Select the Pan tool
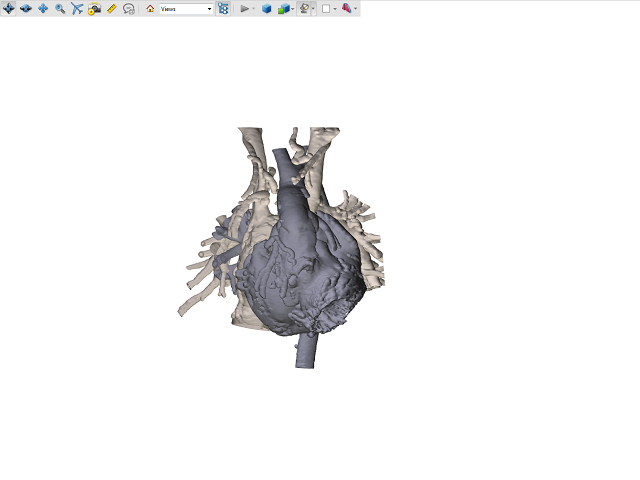This screenshot has width=640, height=480. click(x=43, y=9)
